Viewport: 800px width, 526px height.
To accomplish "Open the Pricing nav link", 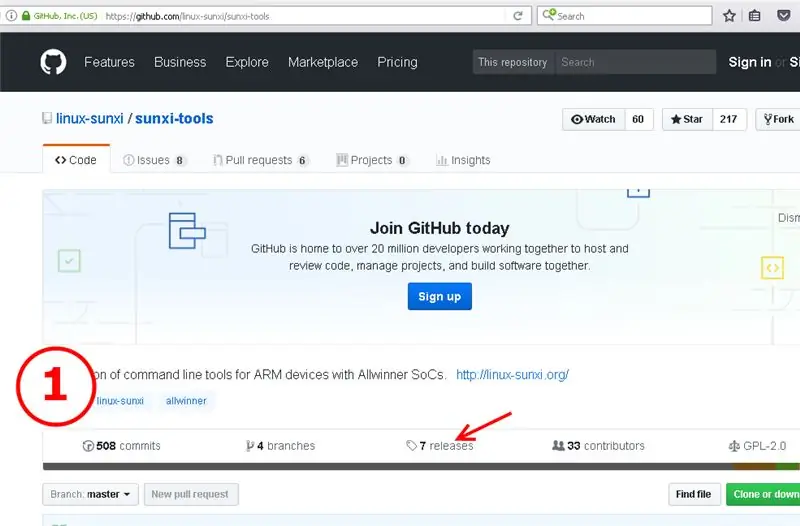I will pyautogui.click(x=397, y=62).
